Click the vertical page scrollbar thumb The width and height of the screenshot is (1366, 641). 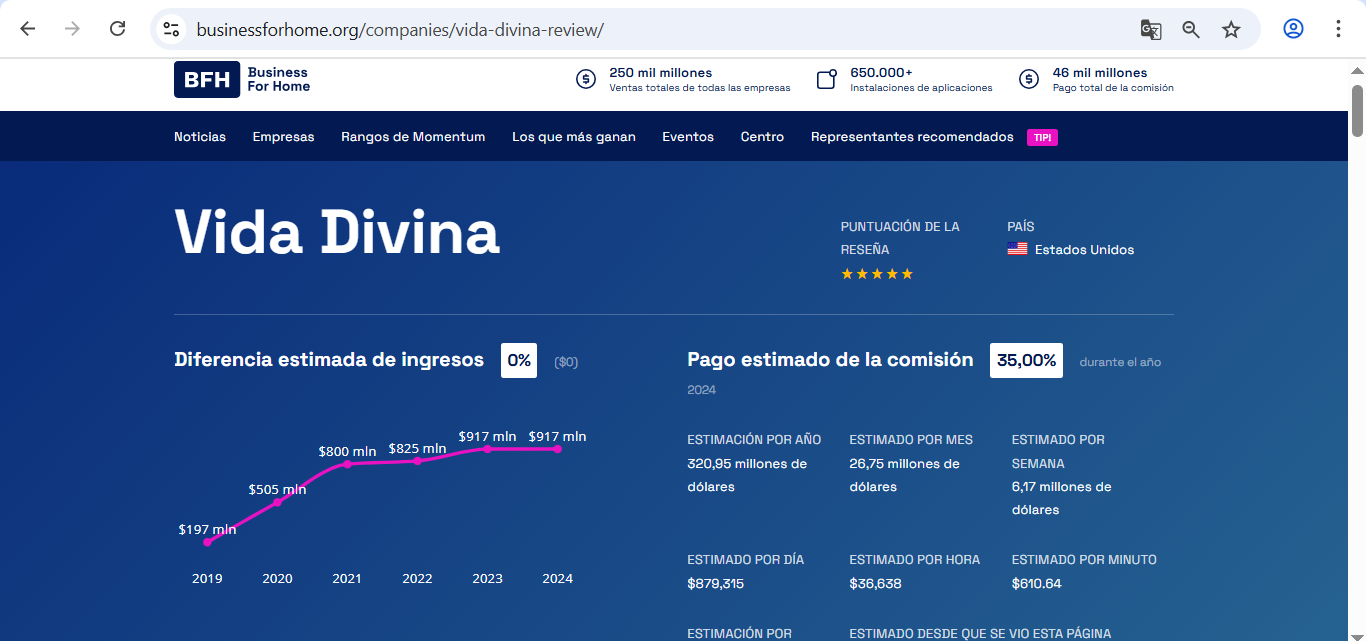pos(1357,110)
